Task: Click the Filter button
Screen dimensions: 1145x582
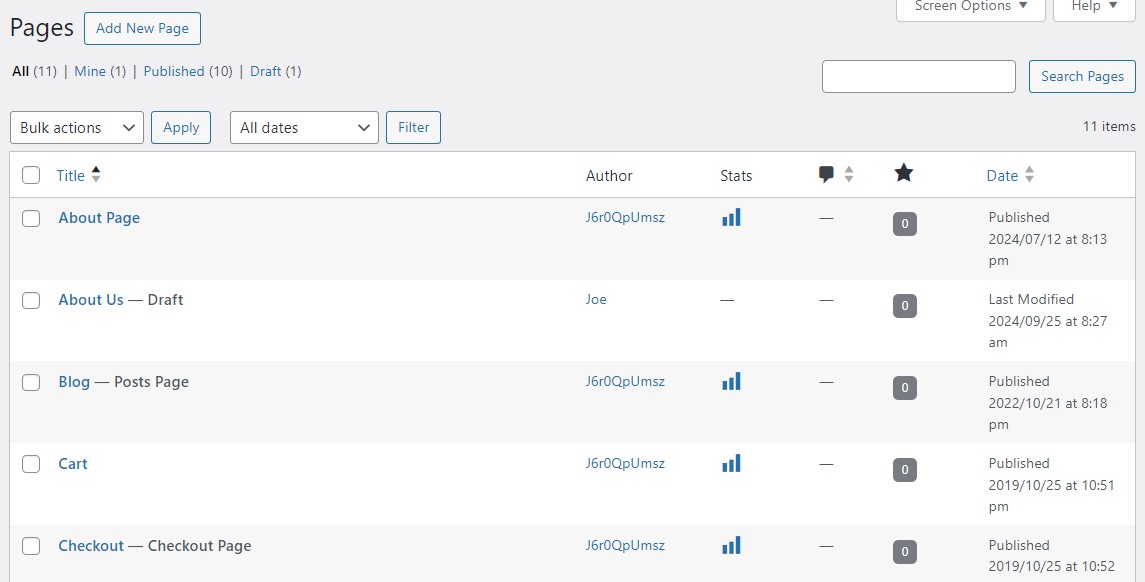Action: tap(413, 128)
